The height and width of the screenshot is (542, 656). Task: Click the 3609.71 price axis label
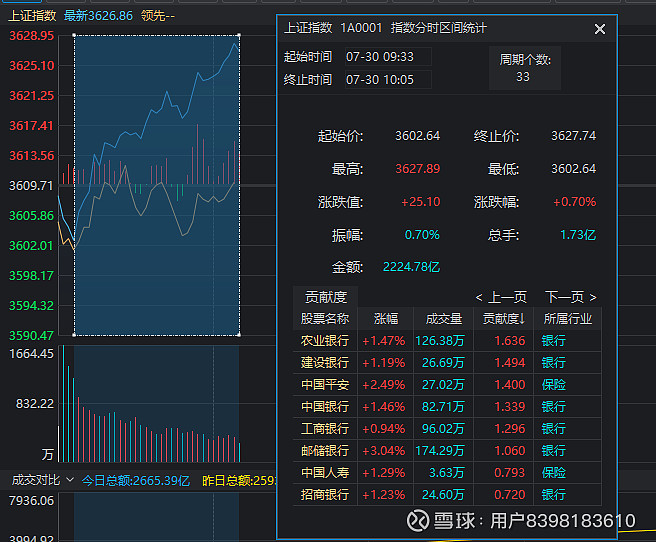pos(31,185)
